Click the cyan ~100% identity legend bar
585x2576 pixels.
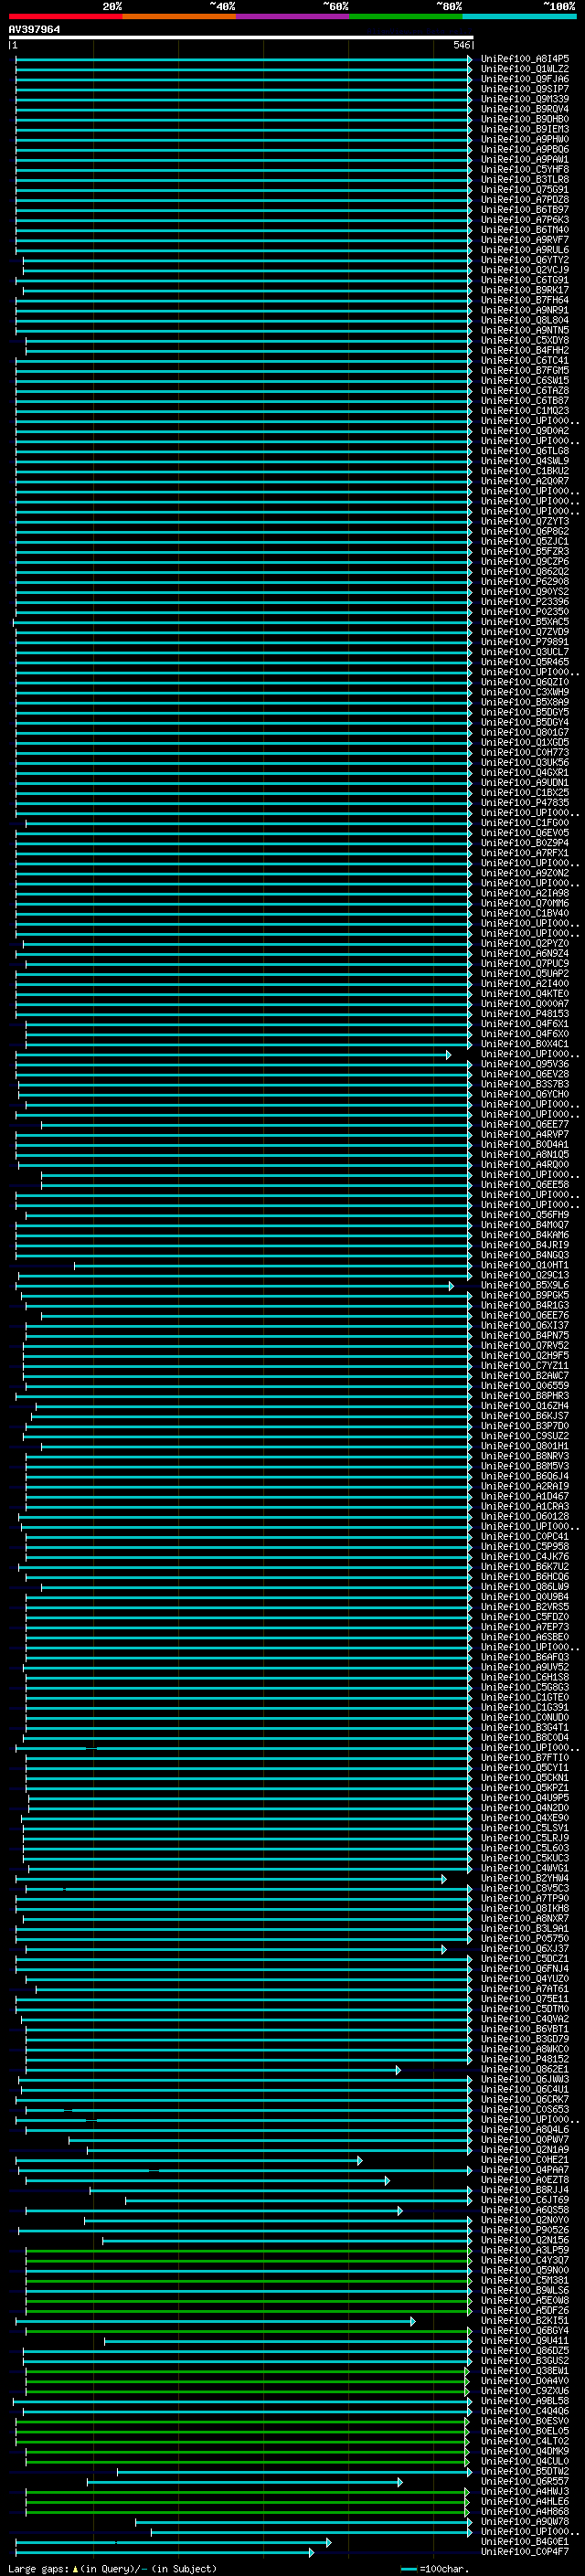coord(520,17)
